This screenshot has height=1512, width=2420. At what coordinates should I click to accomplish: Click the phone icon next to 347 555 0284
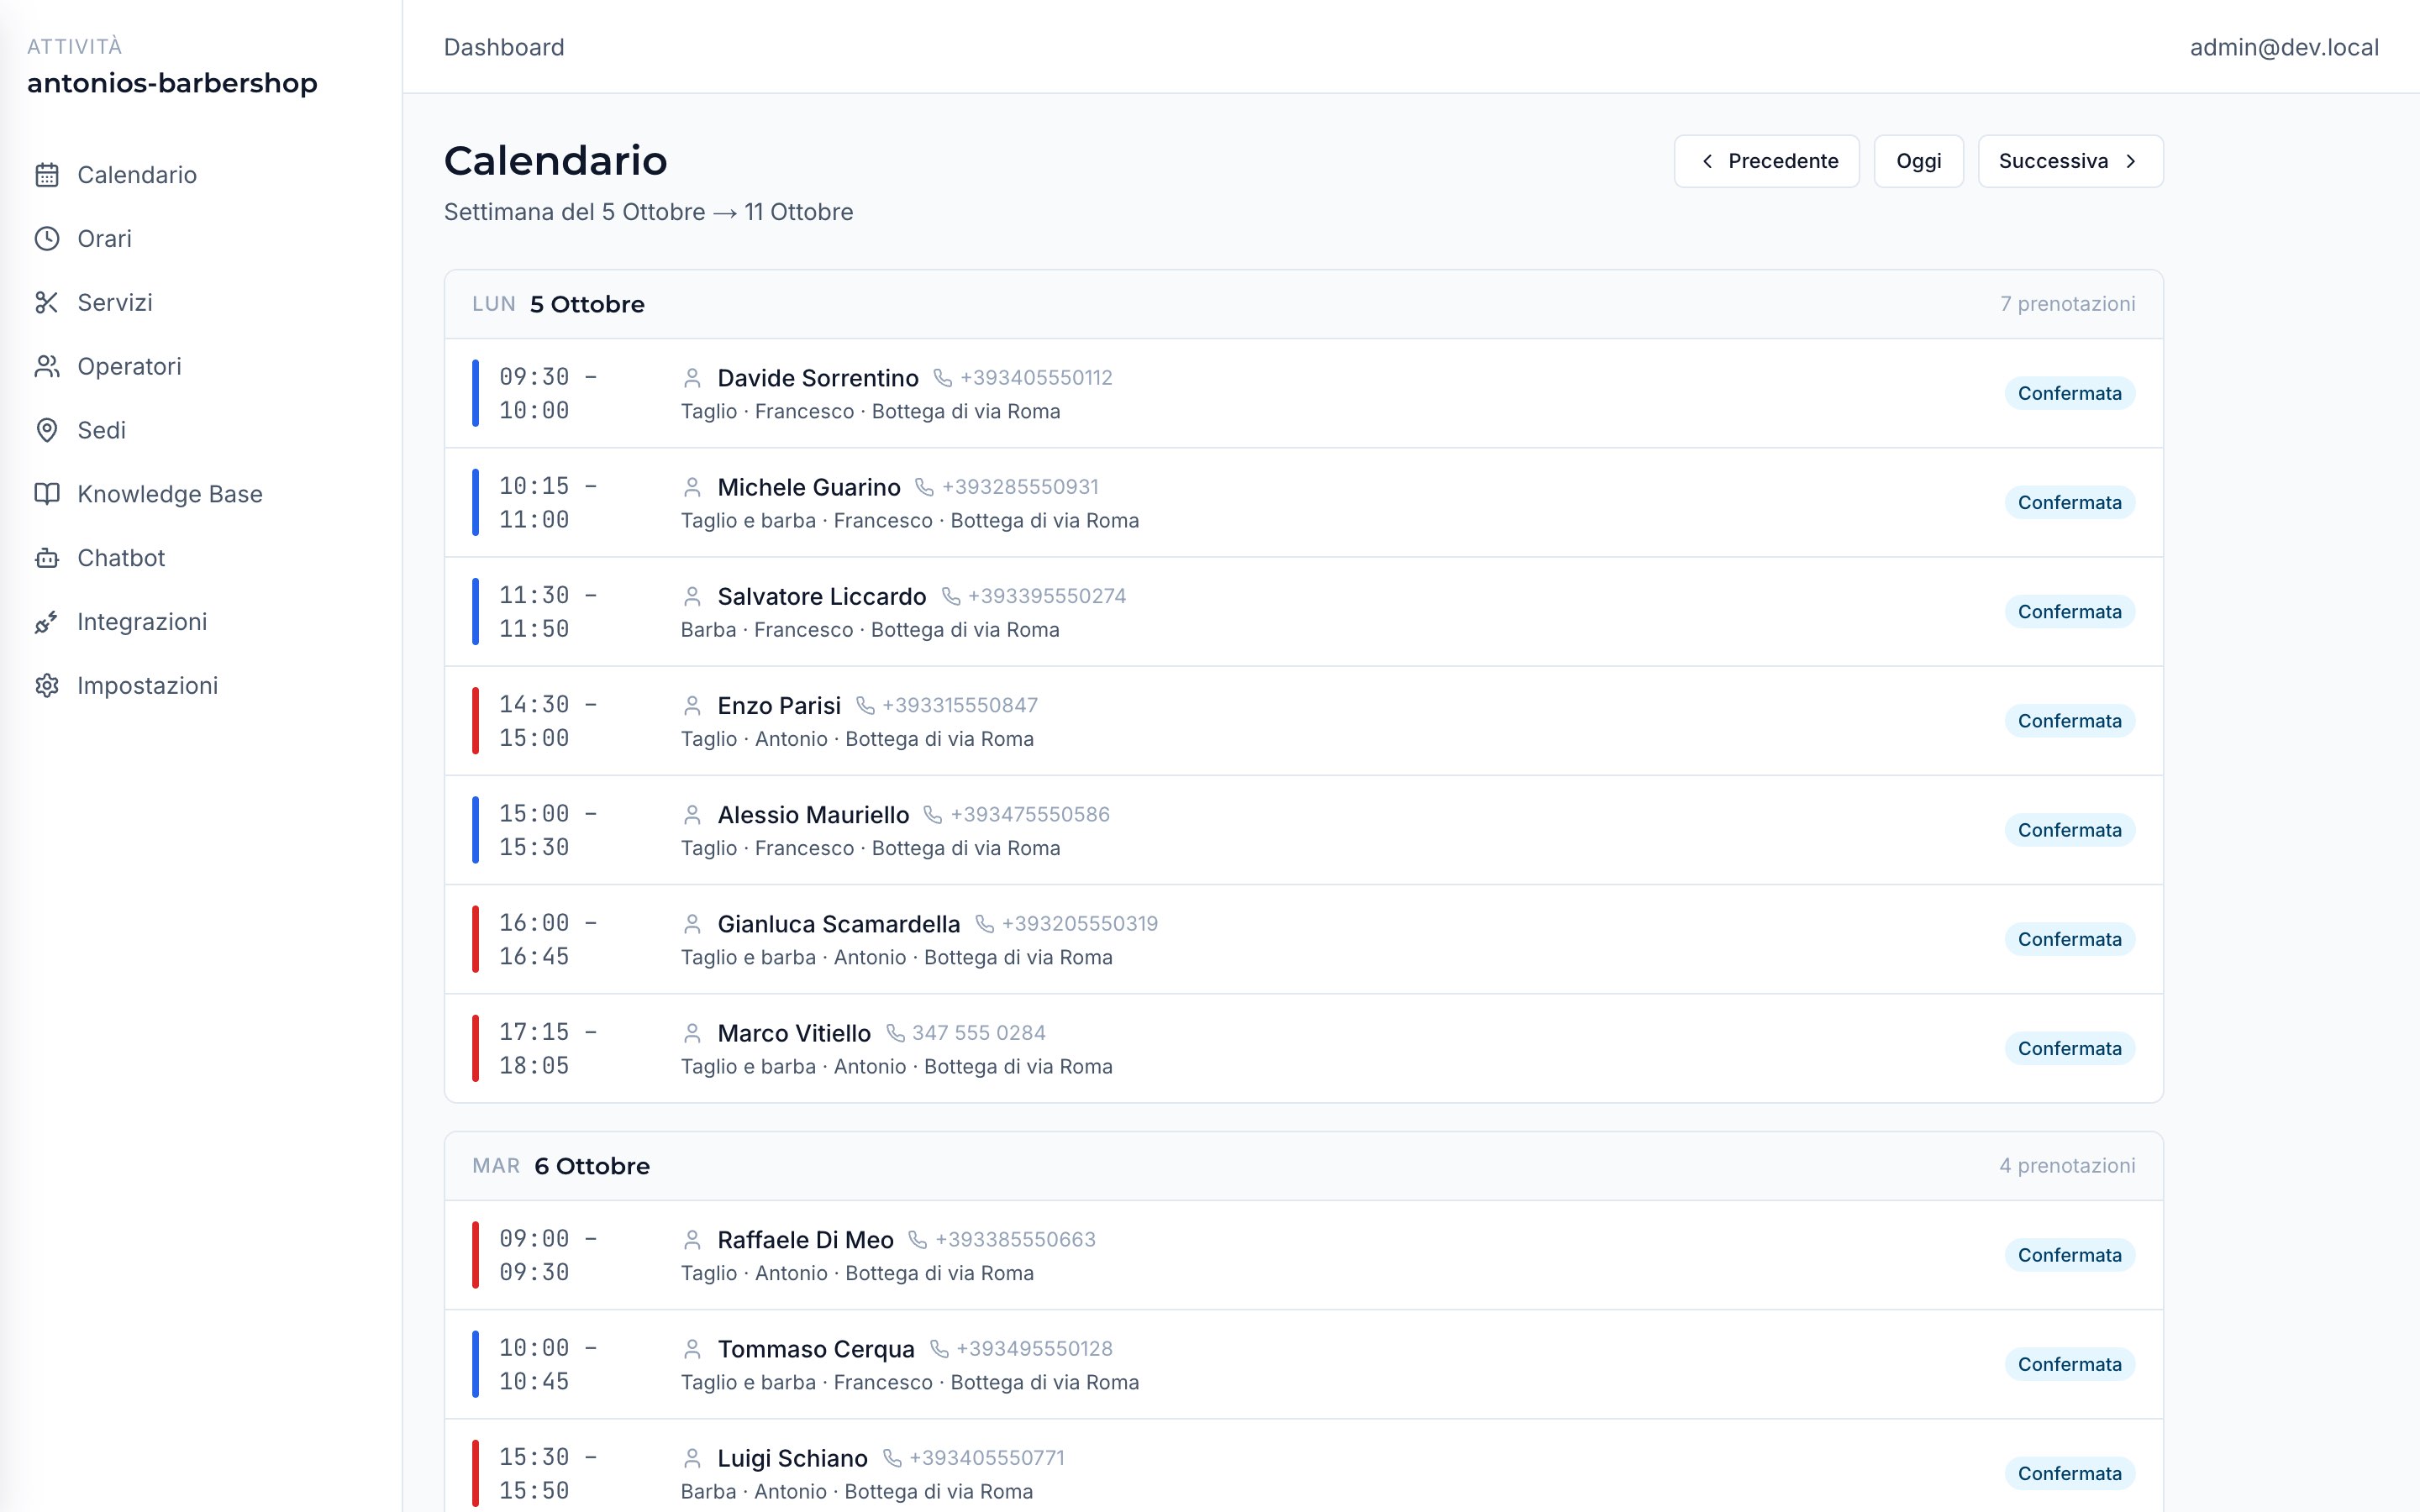tap(895, 1033)
